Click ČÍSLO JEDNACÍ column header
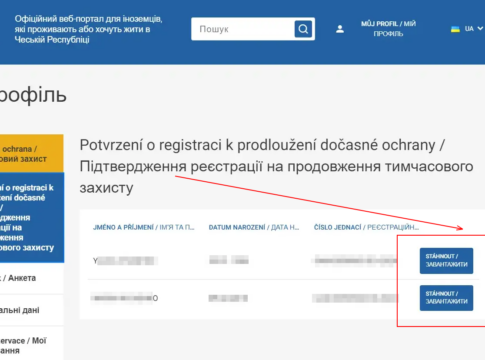The image size is (485, 360). [366, 227]
